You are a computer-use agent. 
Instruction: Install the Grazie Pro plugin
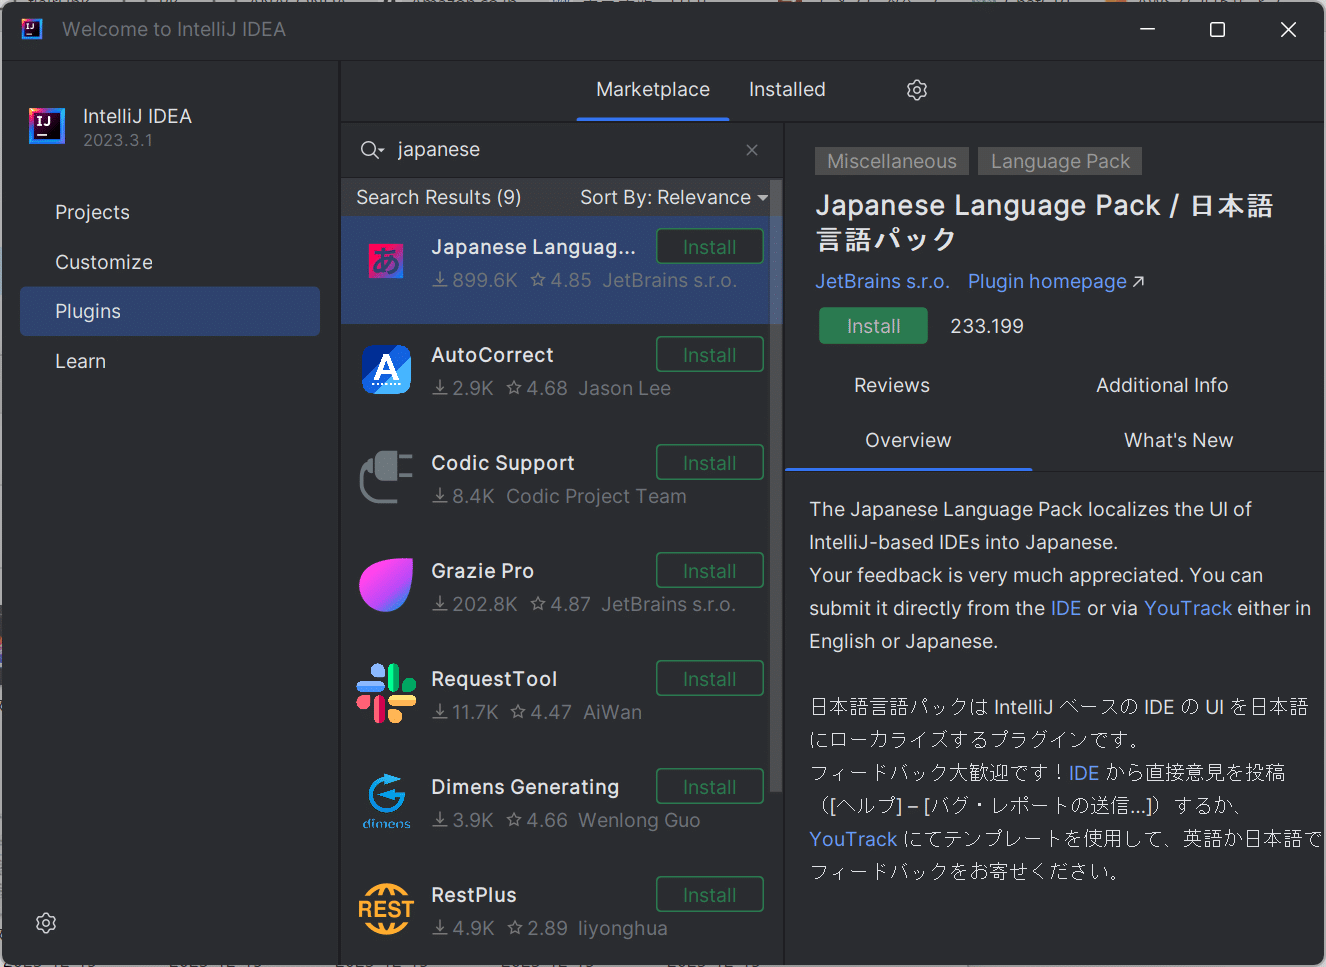709,571
